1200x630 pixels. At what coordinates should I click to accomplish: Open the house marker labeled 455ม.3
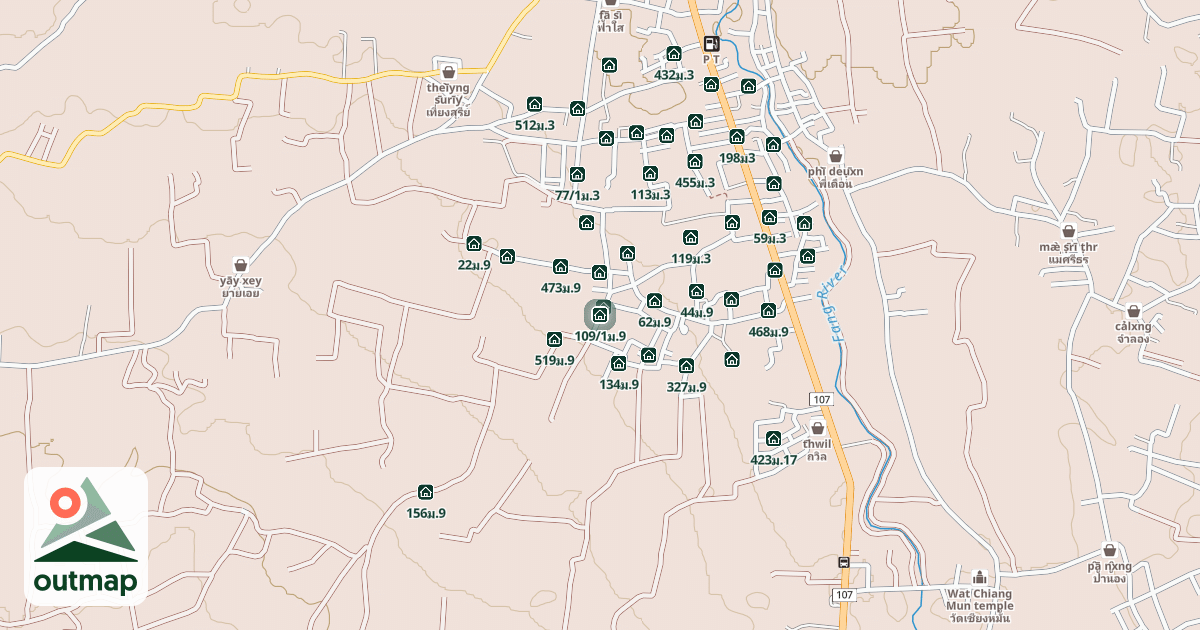click(695, 161)
